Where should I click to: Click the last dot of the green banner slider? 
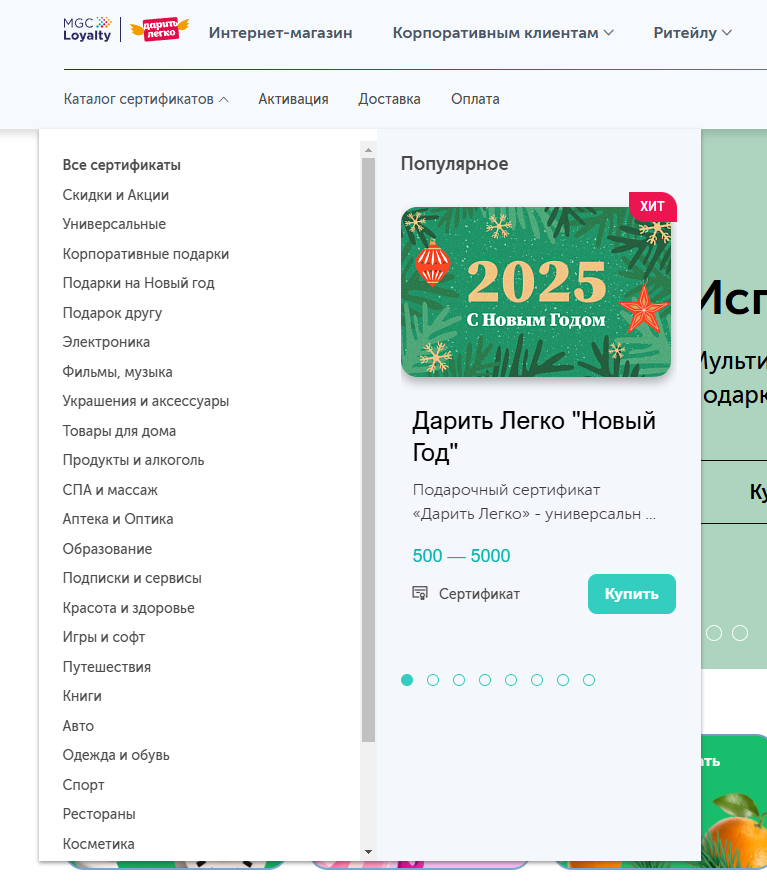740,633
